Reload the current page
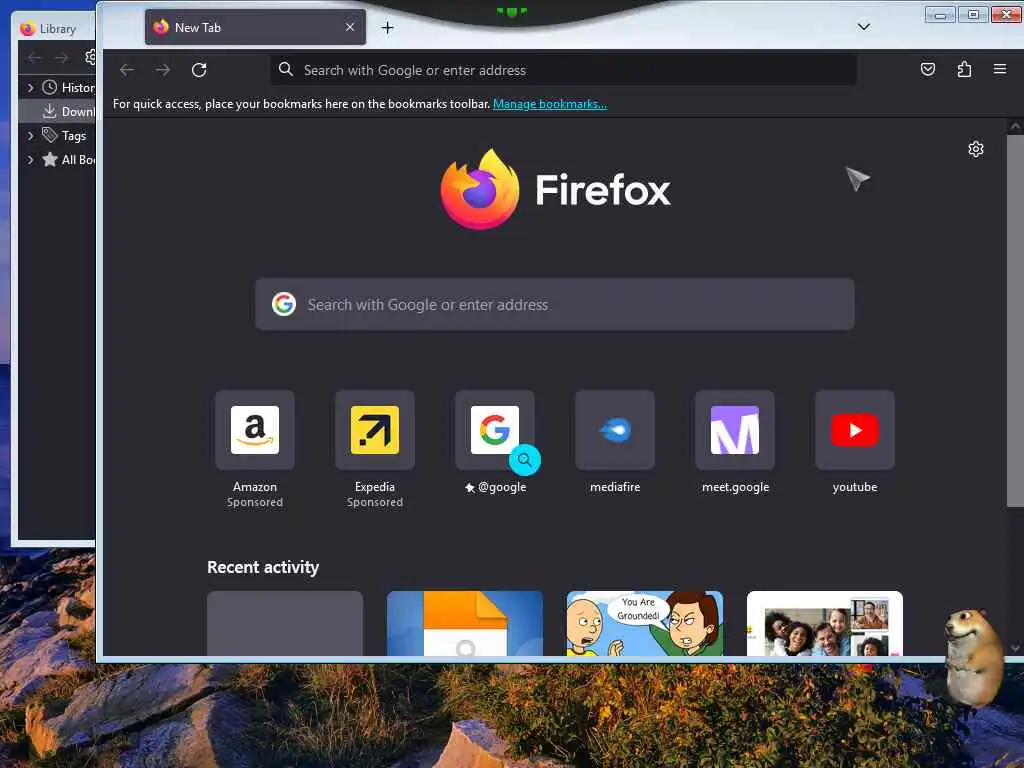This screenshot has height=768, width=1024. click(x=199, y=70)
